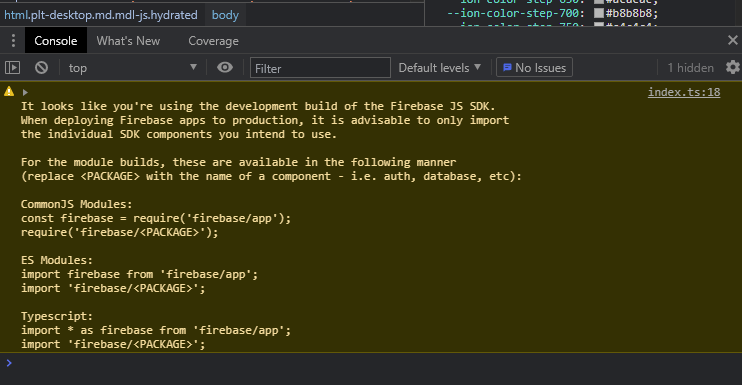Select the html.plt-desktop breadcrumb element
742x385 pixels.
pyautogui.click(x=101, y=15)
